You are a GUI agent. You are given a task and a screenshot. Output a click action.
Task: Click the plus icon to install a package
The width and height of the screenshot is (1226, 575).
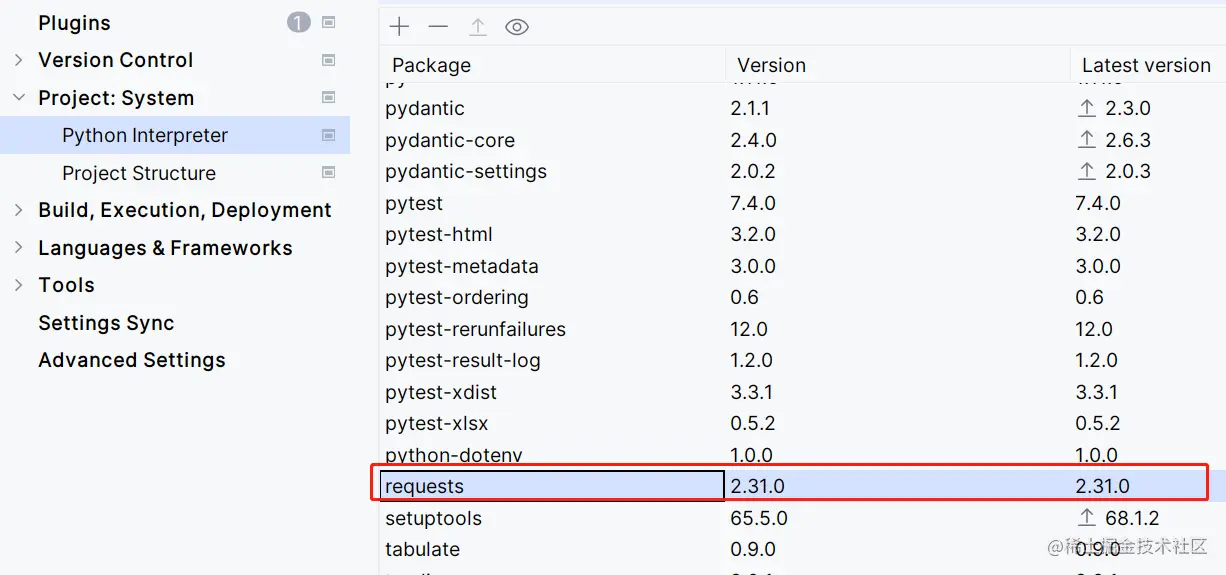click(399, 27)
